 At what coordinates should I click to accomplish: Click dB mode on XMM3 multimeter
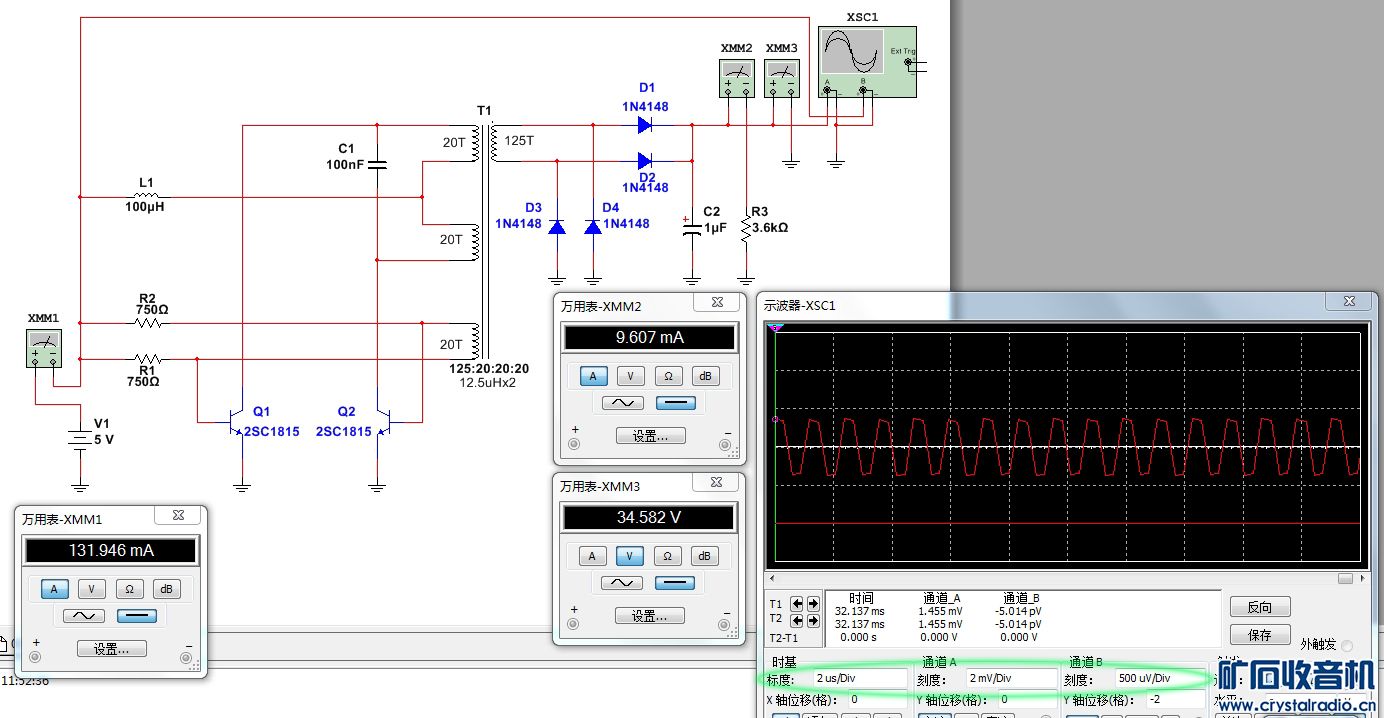click(704, 556)
